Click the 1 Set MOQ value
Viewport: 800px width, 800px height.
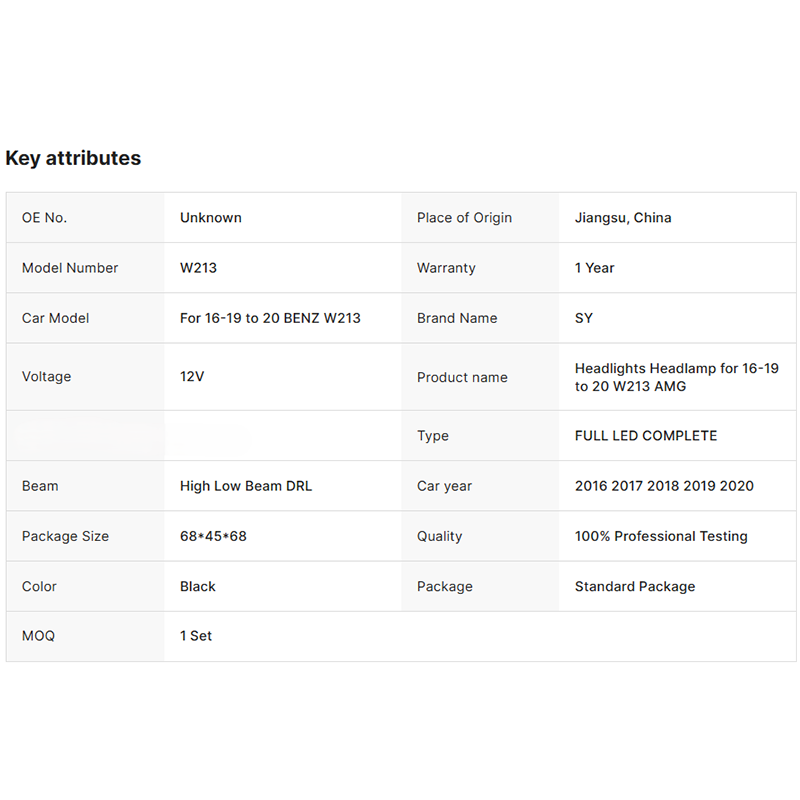196,636
